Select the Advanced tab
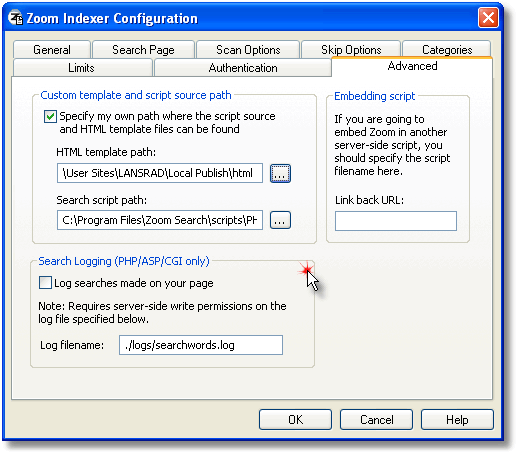The width and height of the screenshot is (518, 455). (412, 66)
